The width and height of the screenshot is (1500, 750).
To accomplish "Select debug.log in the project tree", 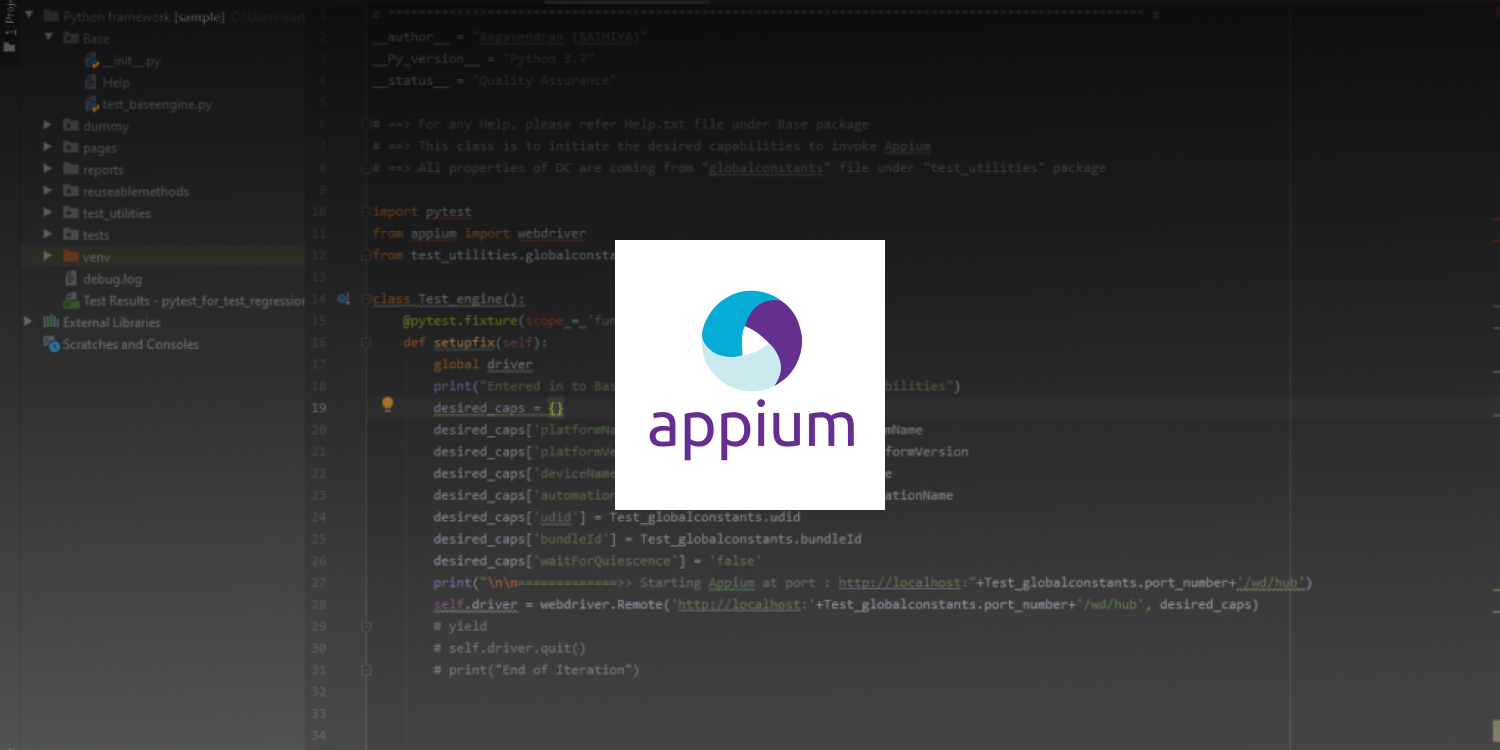I will (112, 279).
